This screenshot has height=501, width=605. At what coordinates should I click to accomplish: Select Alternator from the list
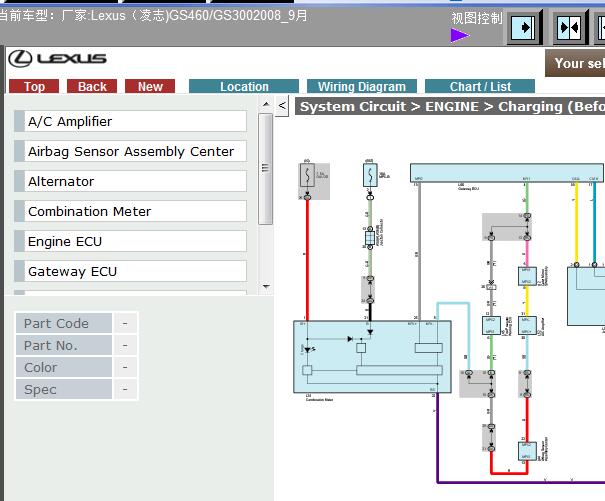pyautogui.click(x=130, y=181)
